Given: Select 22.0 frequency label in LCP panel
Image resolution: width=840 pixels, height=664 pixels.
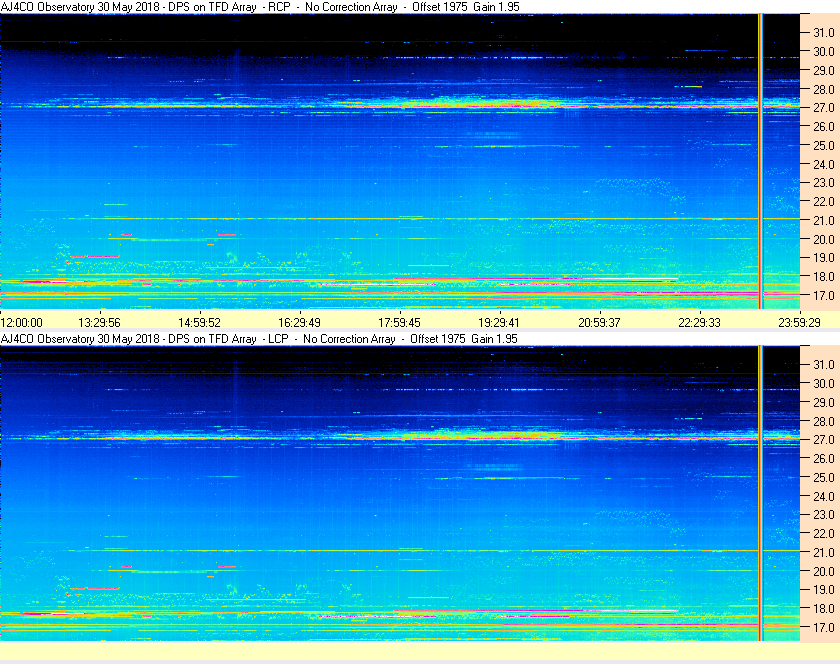Looking at the screenshot, I should 824,533.
